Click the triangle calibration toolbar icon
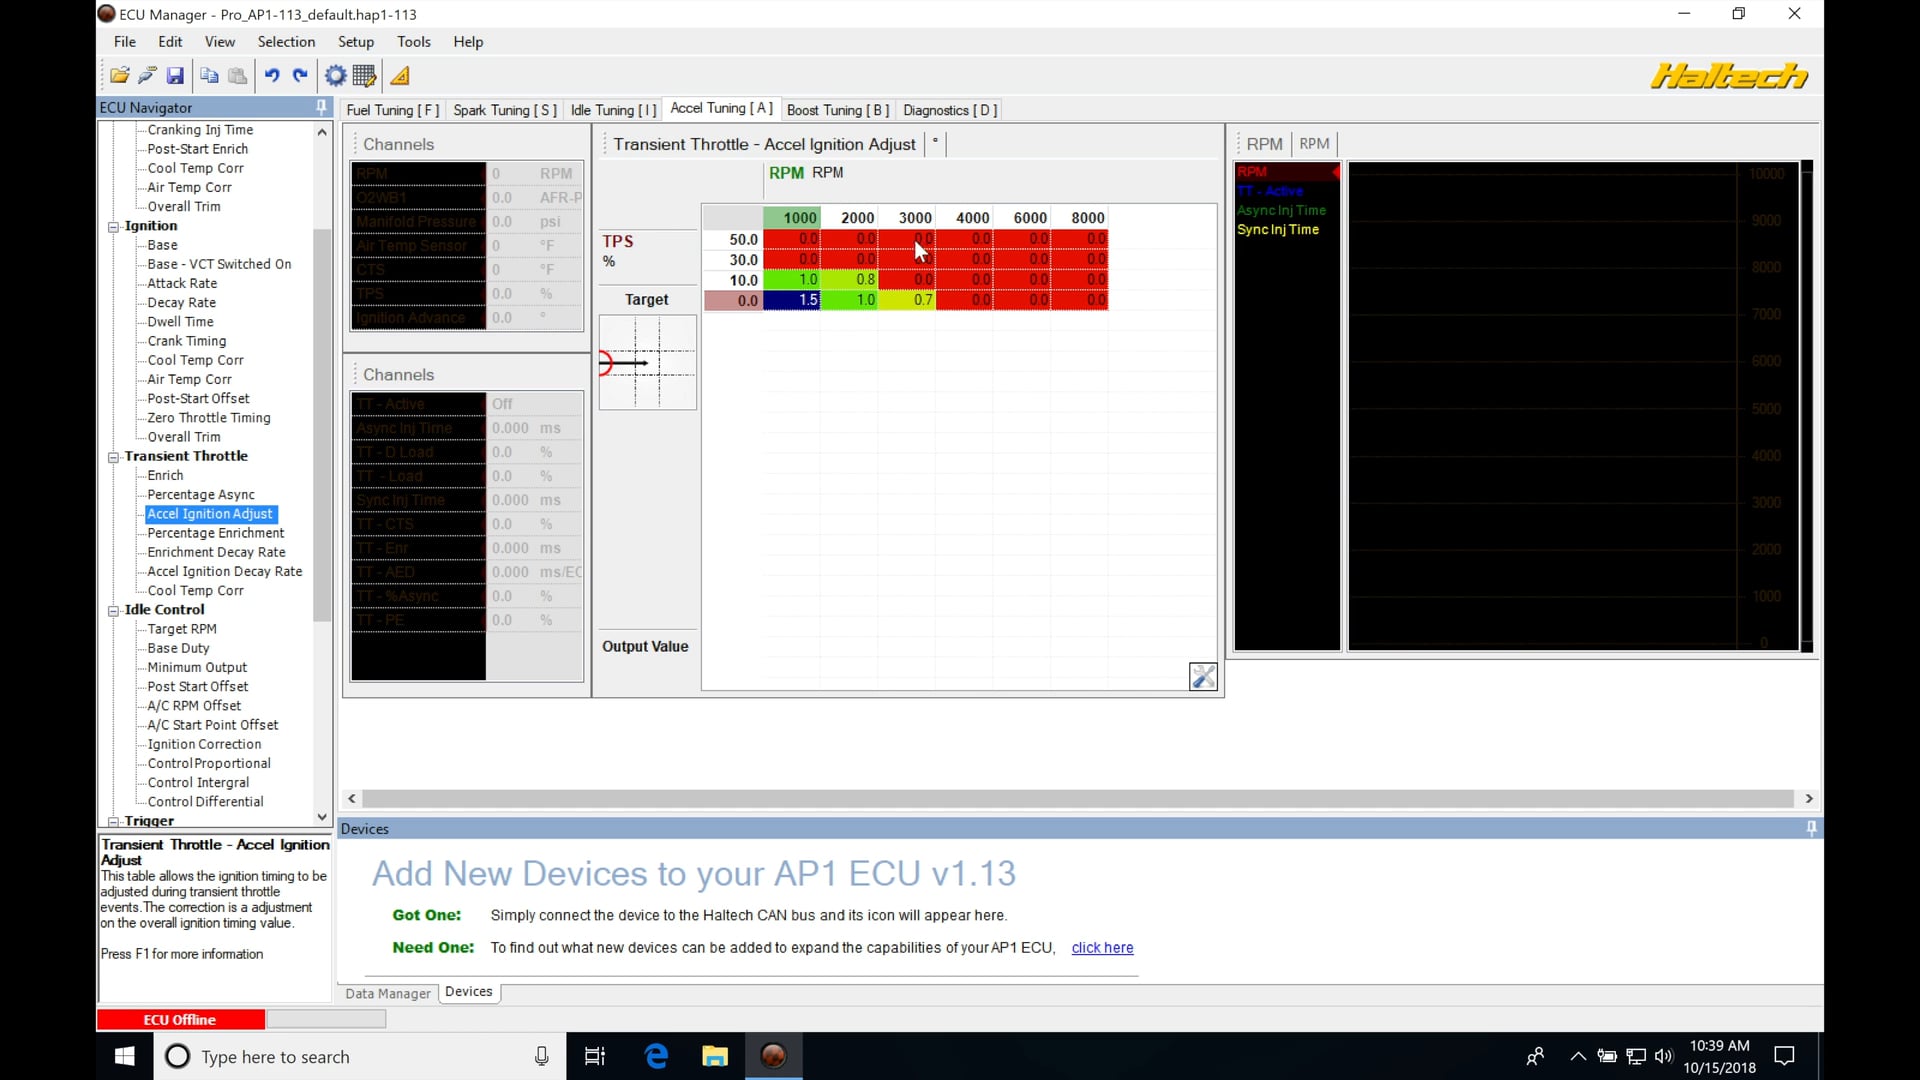Image resolution: width=1920 pixels, height=1080 pixels. (399, 75)
